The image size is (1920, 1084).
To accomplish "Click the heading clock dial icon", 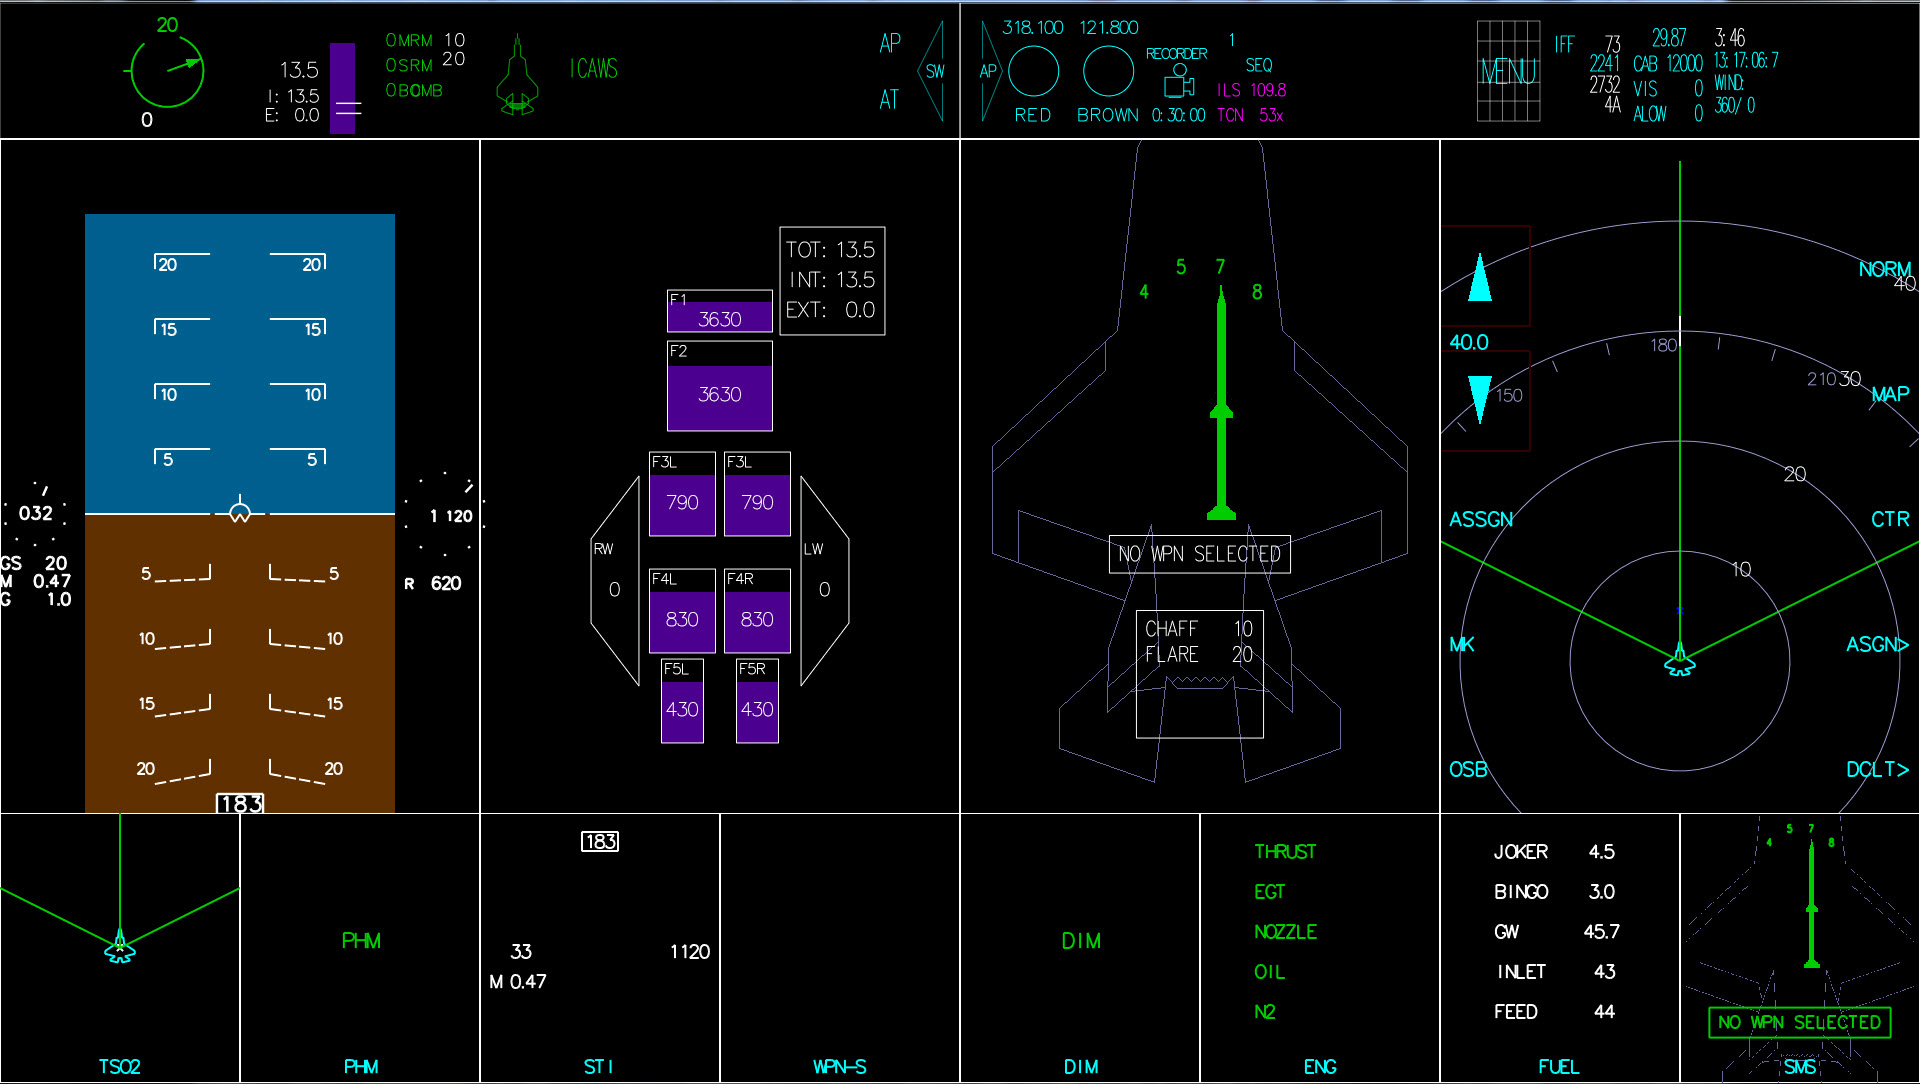I will 167,72.
